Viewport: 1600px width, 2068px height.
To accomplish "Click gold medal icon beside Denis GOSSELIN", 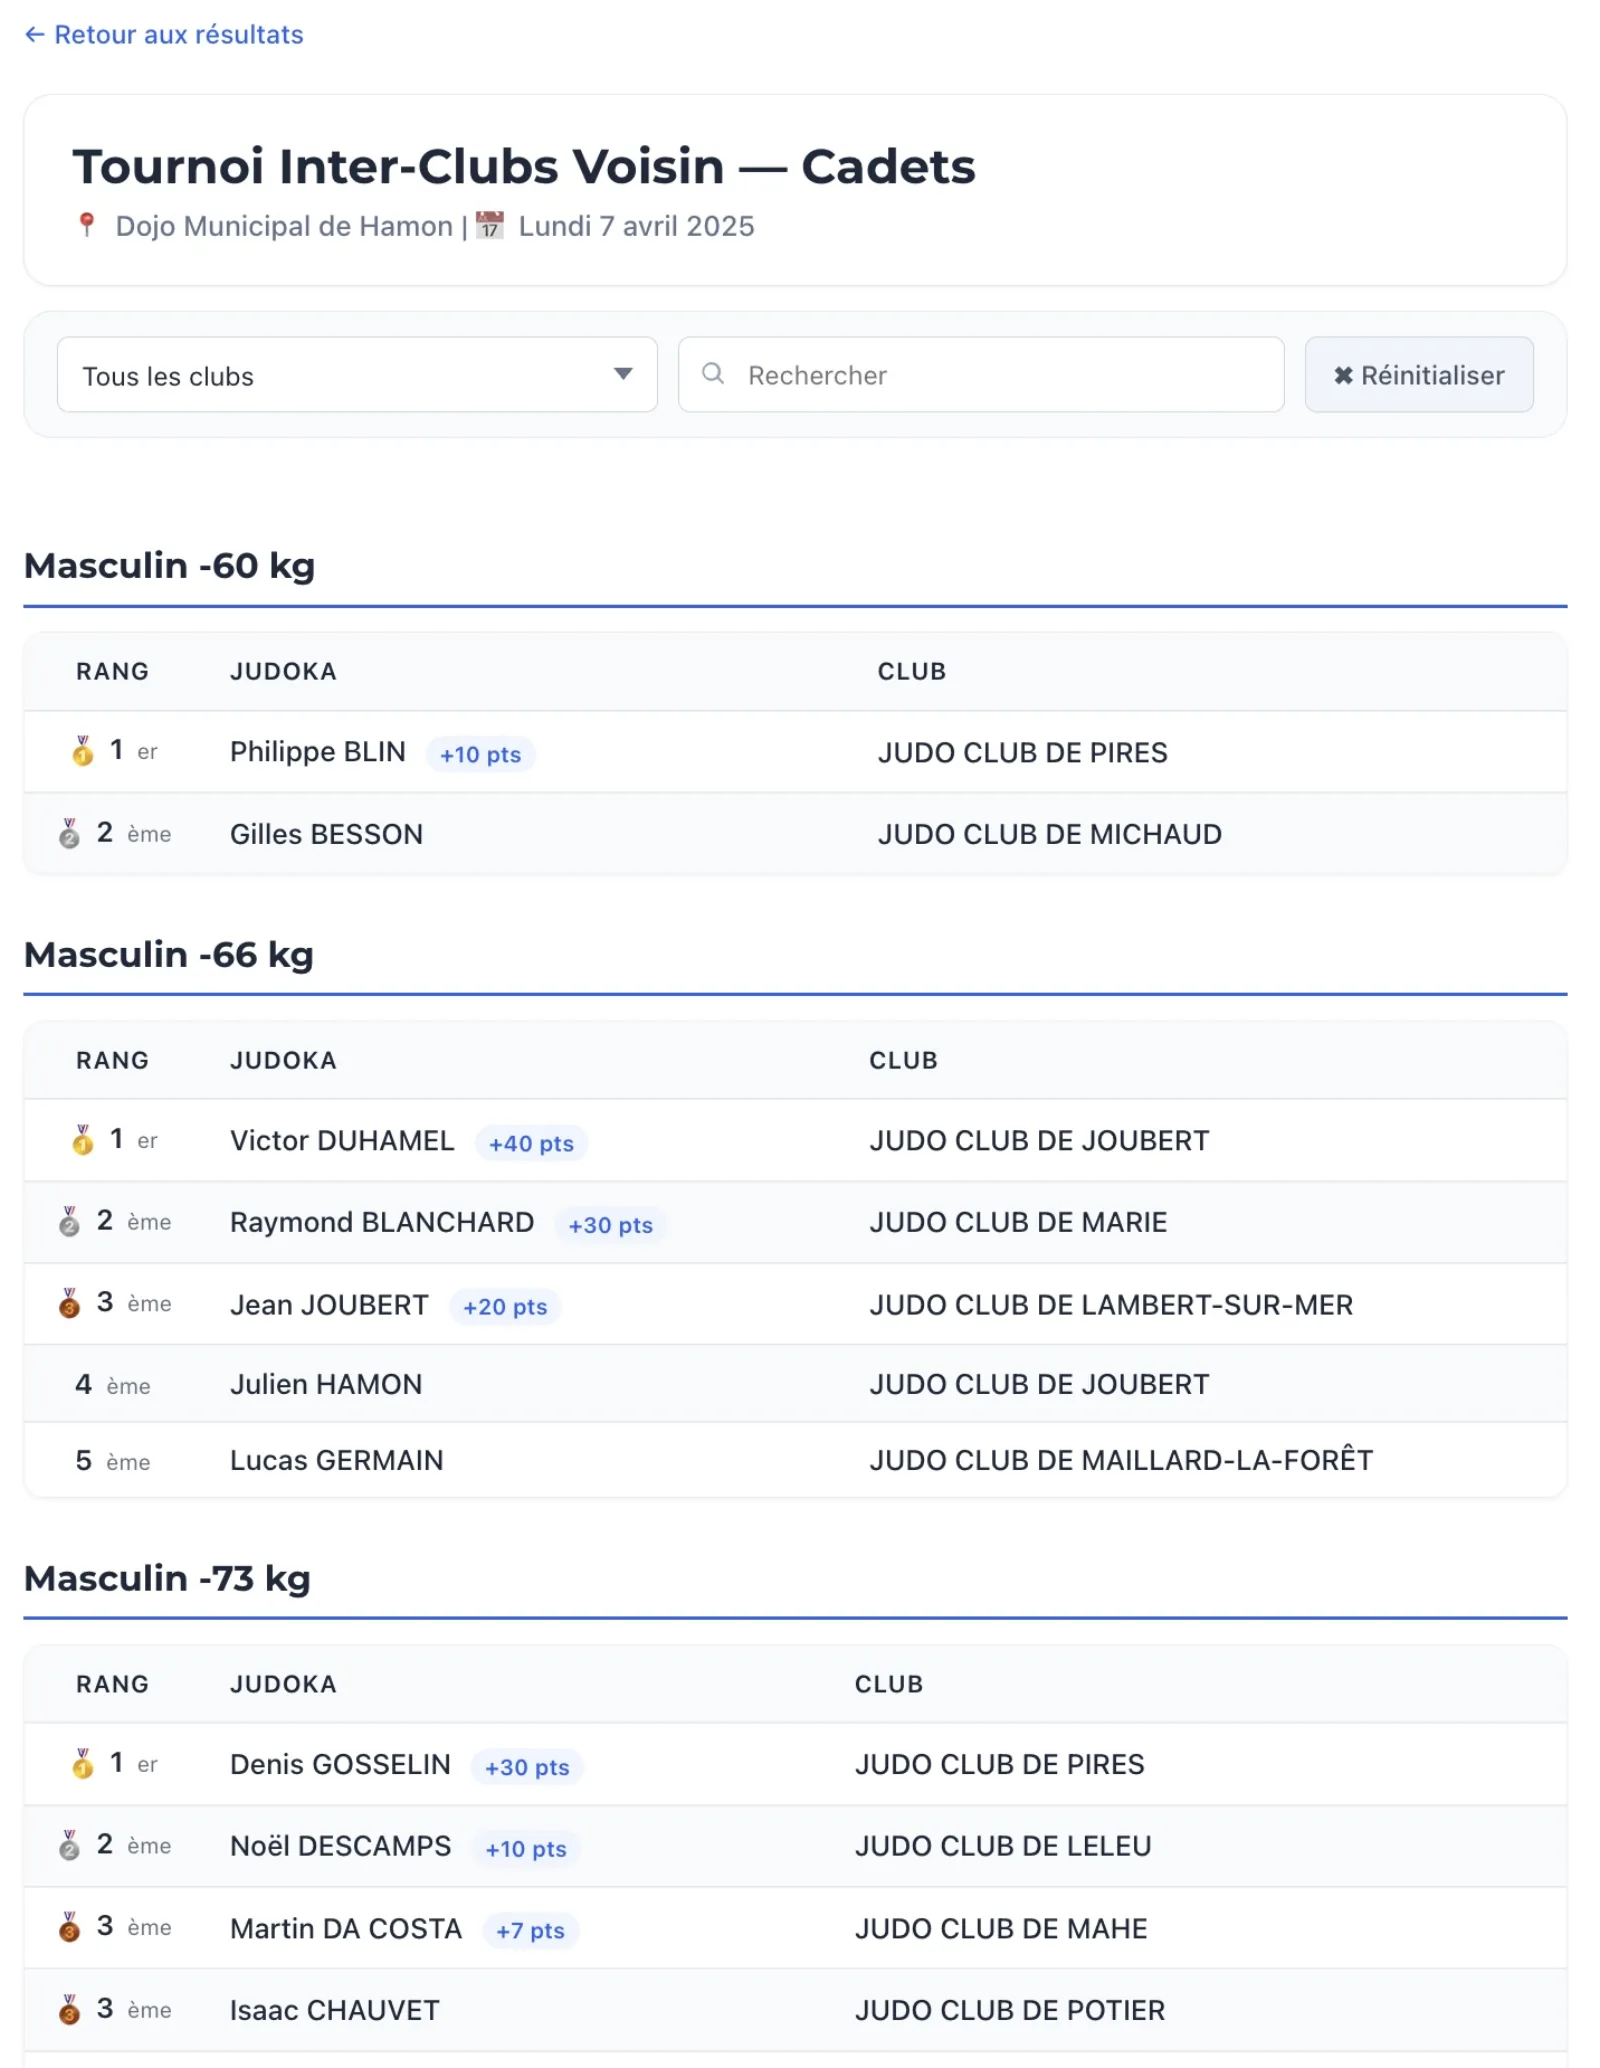I will (x=83, y=1763).
